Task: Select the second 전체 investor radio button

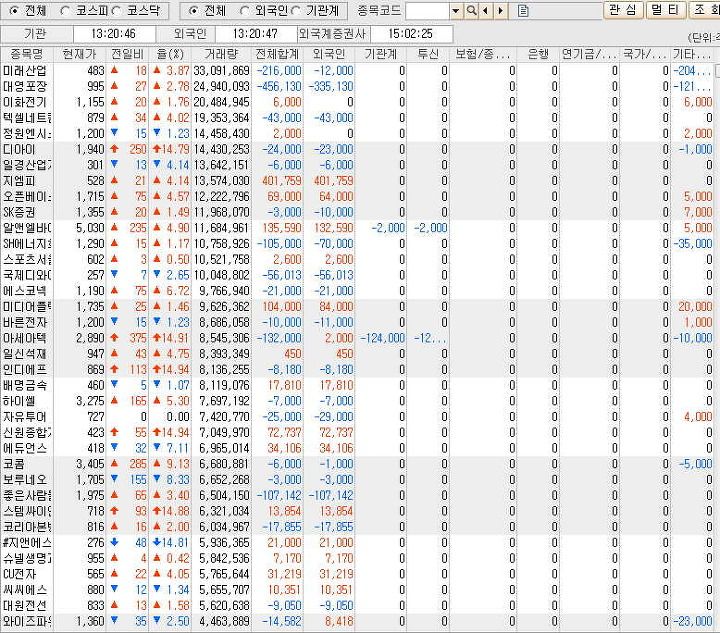Action: [x=193, y=11]
